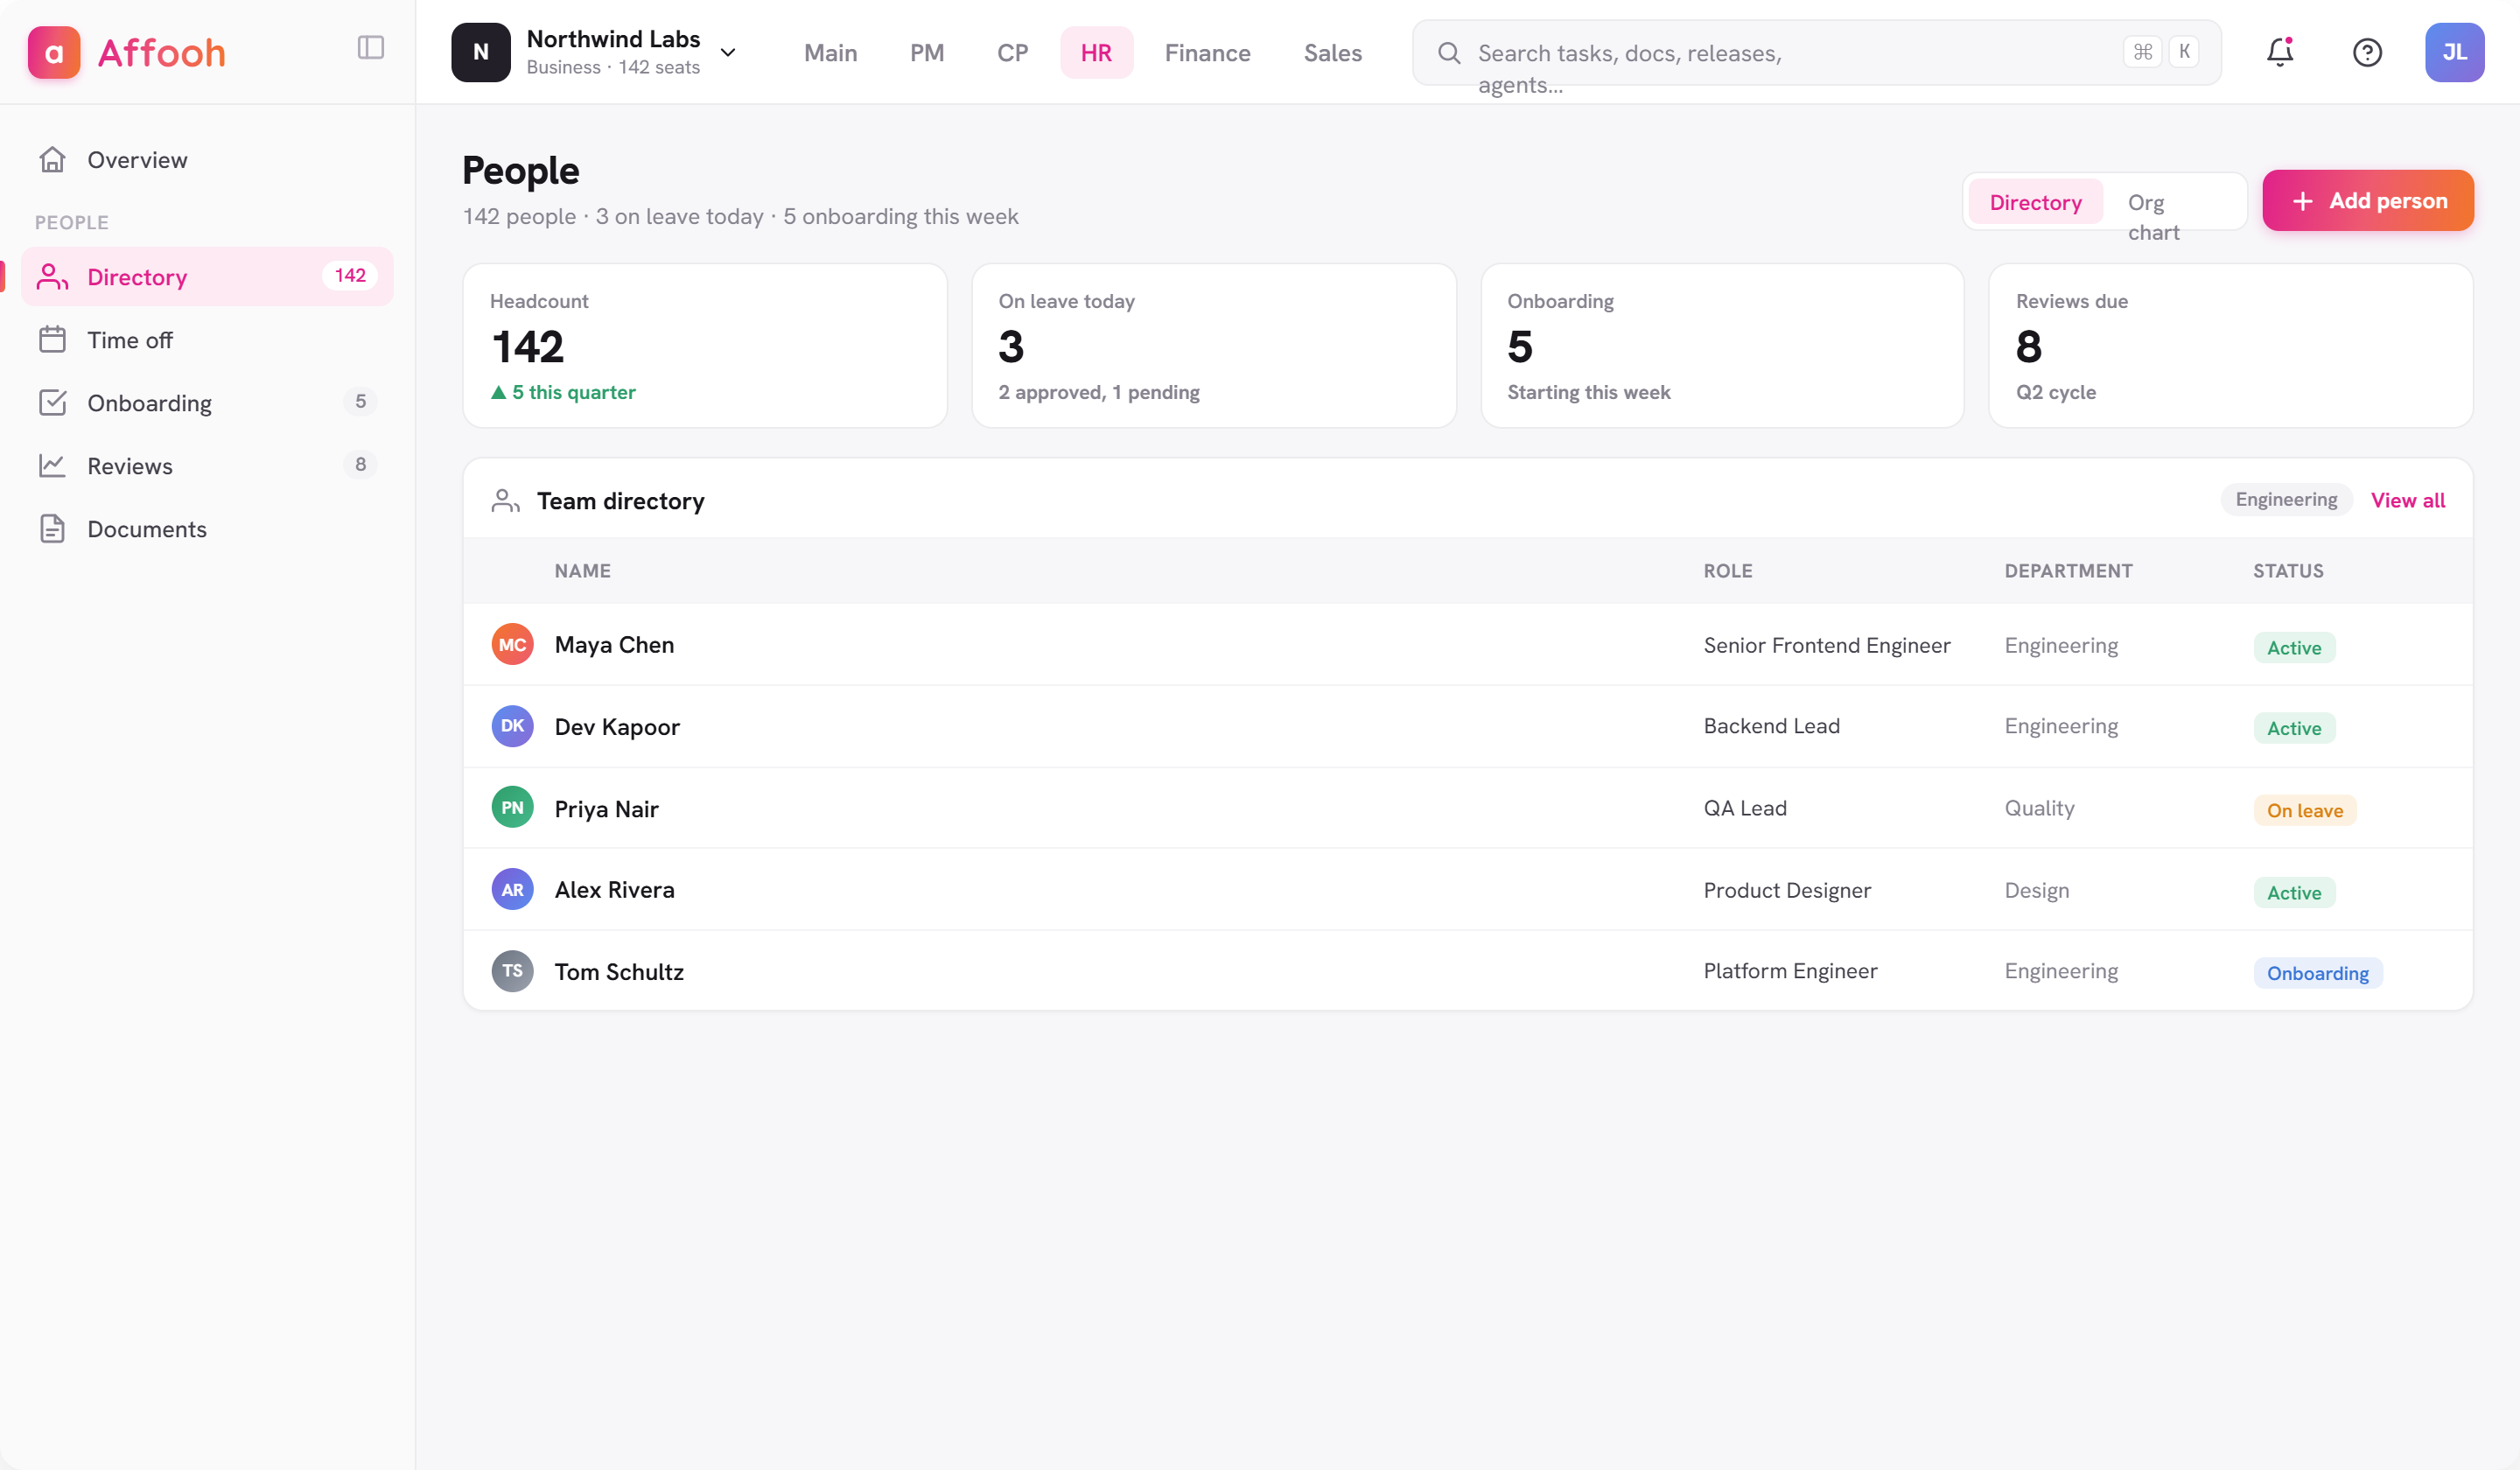
Task: Open the Onboarding sidebar item
Action: coord(207,403)
